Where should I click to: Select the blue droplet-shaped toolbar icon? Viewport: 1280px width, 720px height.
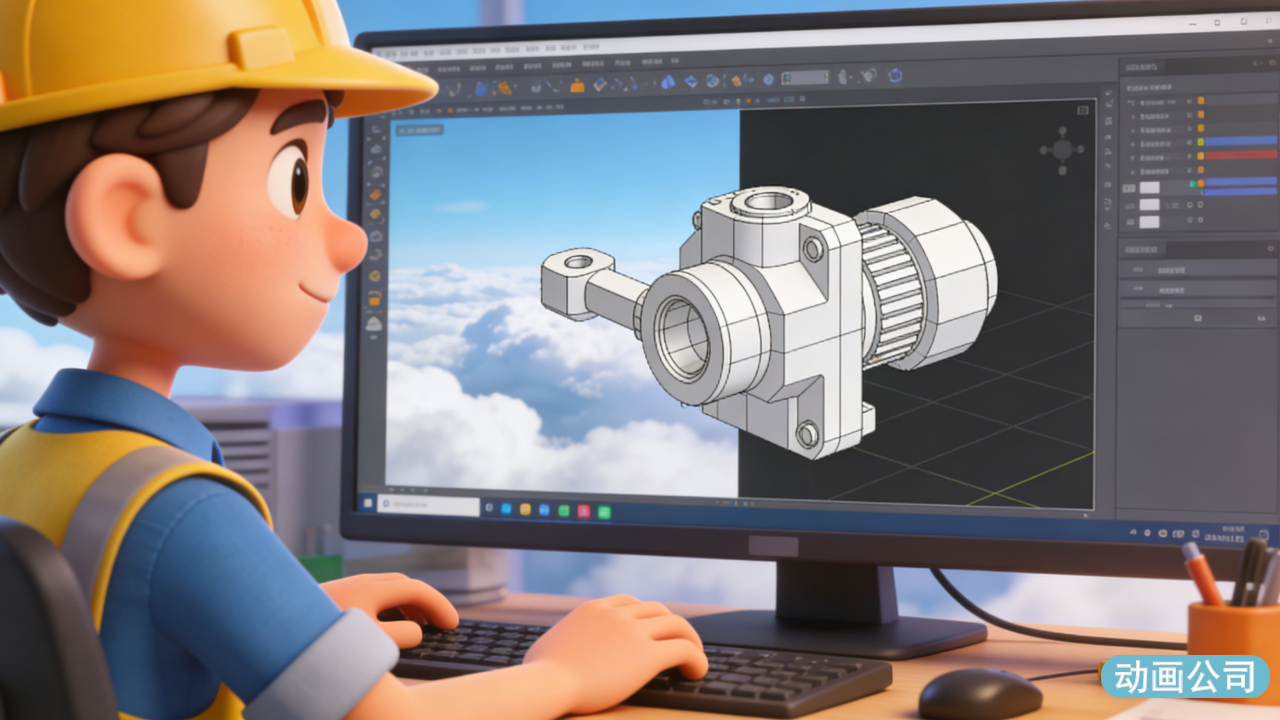click(669, 82)
